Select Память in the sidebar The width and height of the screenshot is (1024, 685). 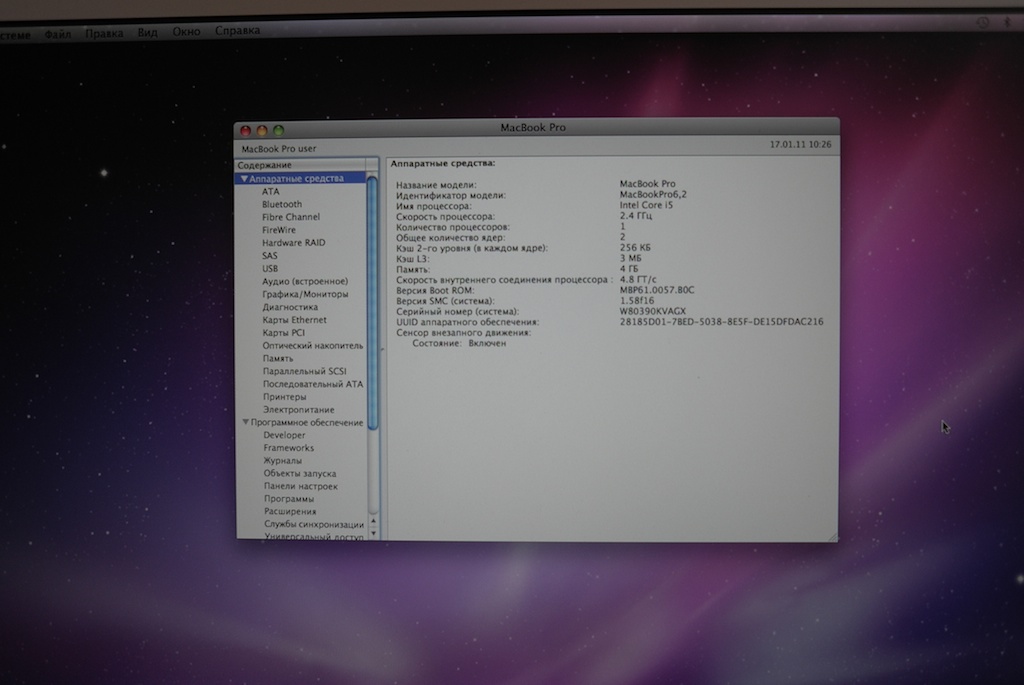(278, 358)
